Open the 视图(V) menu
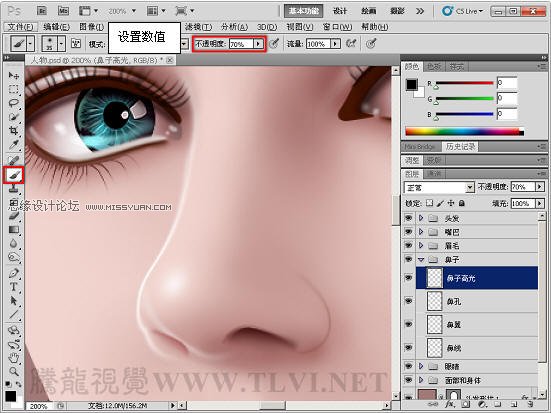The width and height of the screenshot is (551, 413). (299, 27)
